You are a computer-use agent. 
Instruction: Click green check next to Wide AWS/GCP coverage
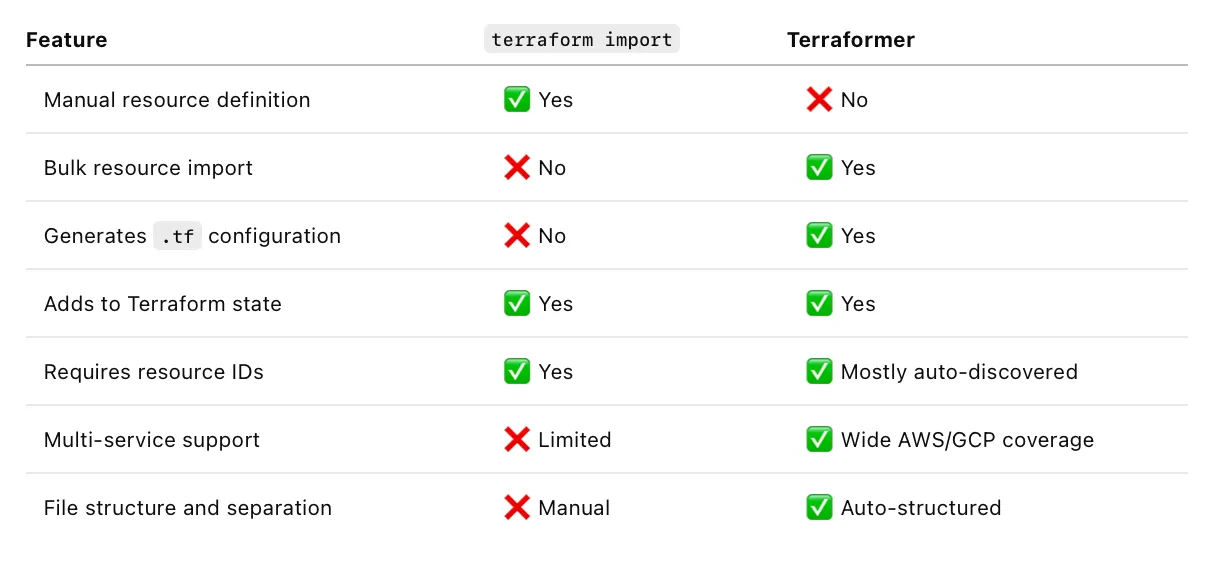click(x=819, y=440)
